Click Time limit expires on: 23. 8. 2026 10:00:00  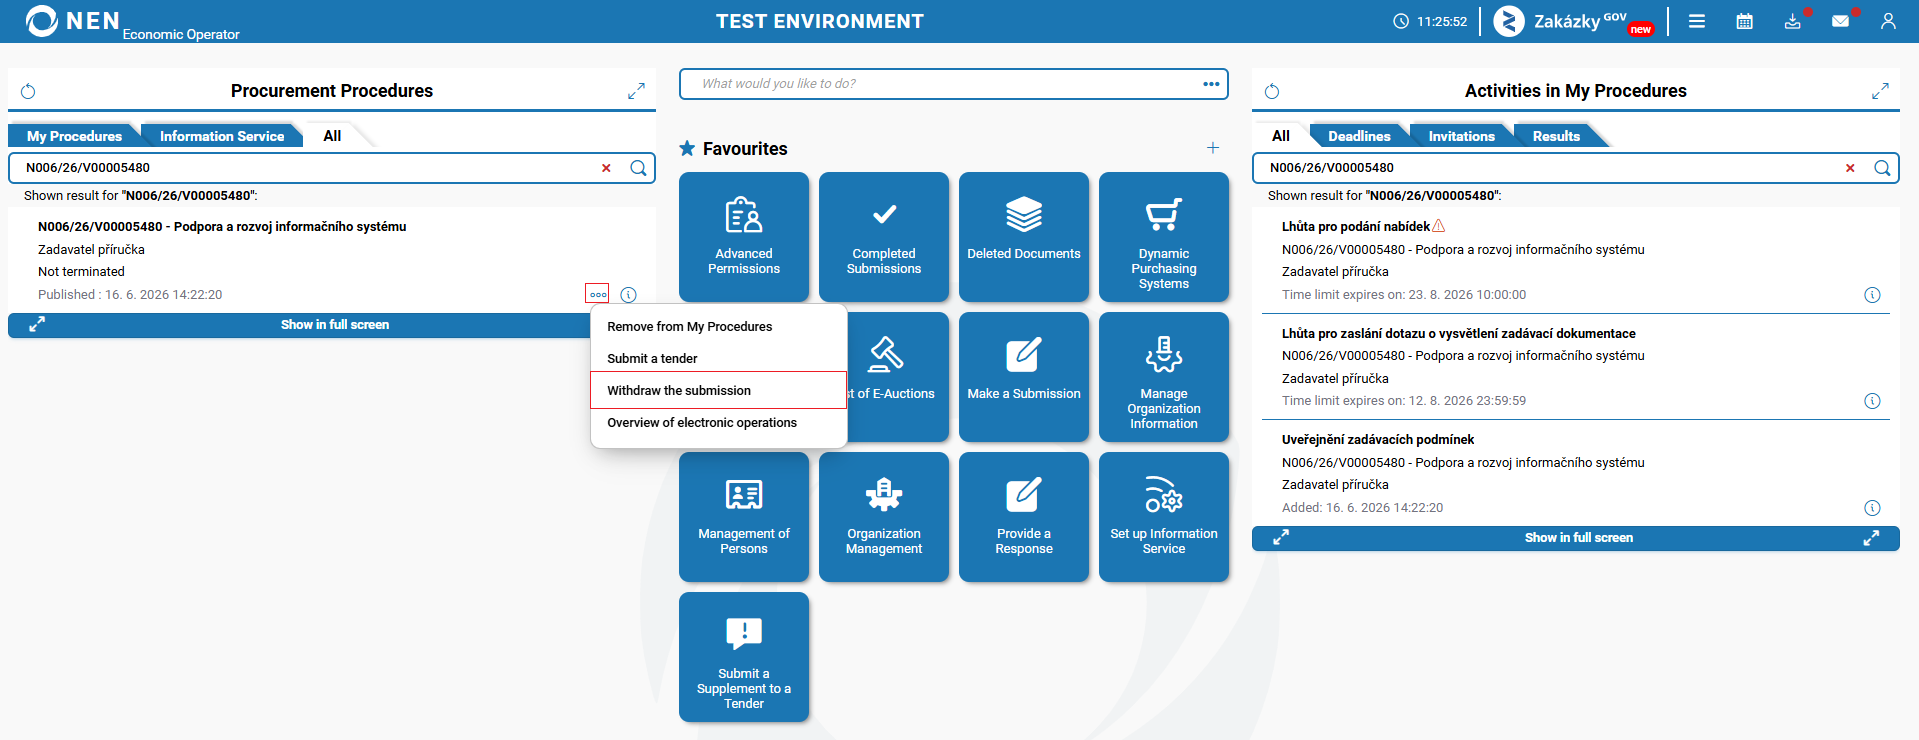click(1404, 295)
